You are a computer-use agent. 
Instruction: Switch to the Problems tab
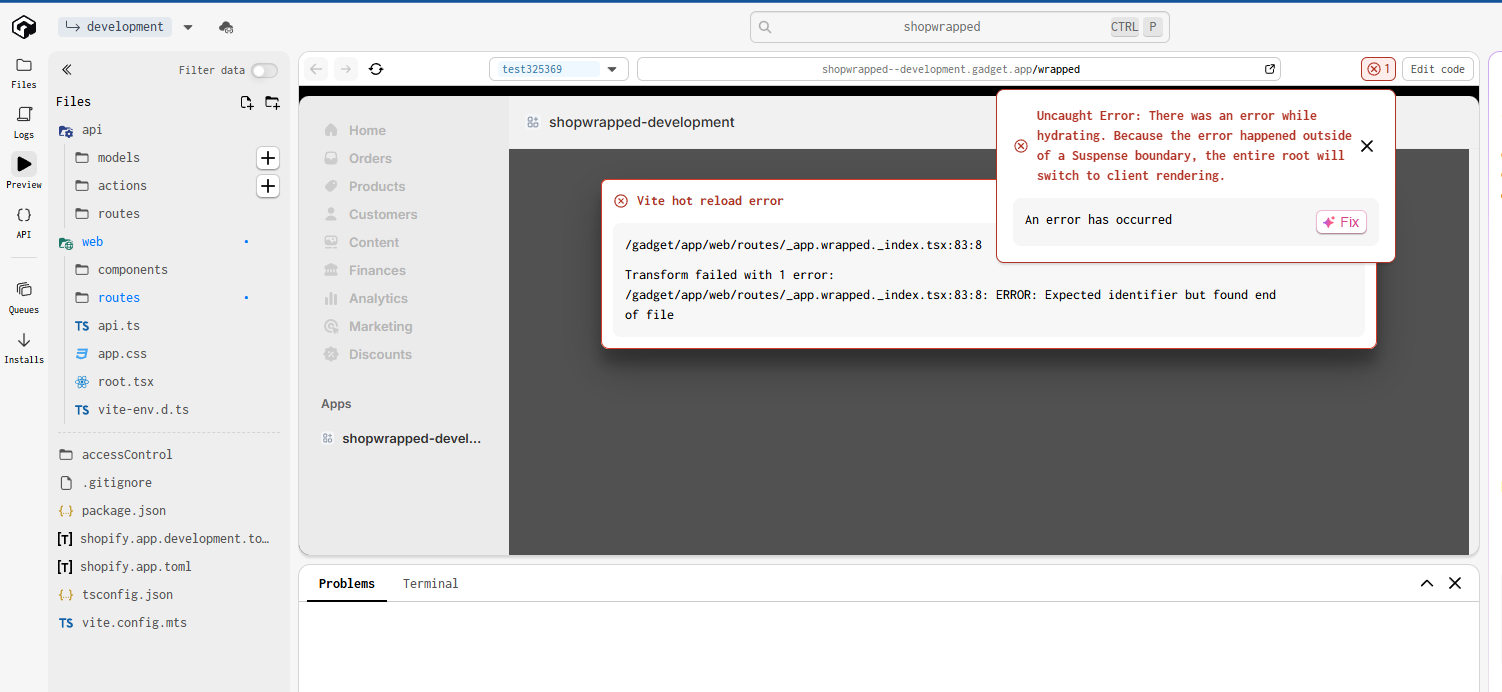point(347,584)
